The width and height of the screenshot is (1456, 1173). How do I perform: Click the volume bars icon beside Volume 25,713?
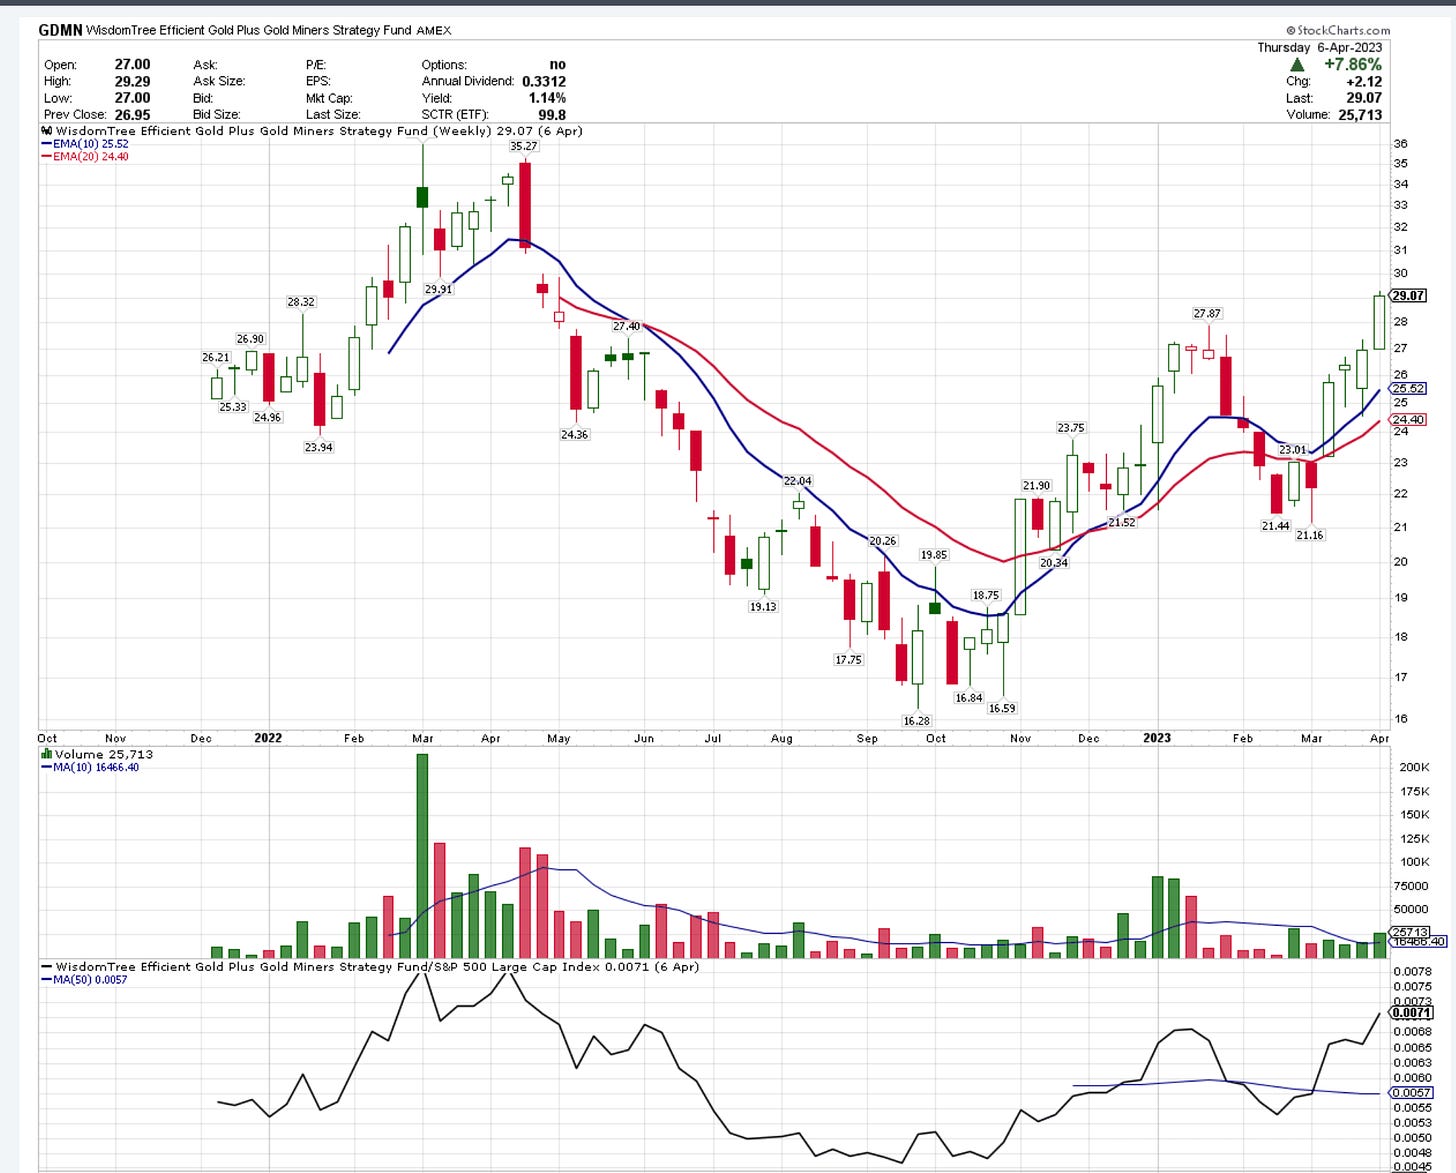pyautogui.click(x=46, y=754)
